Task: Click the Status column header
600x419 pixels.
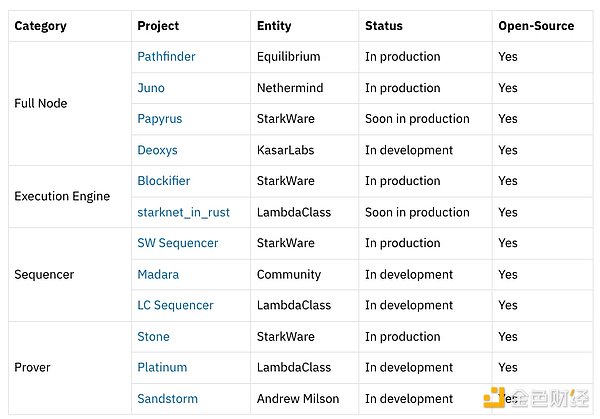Action: pyautogui.click(x=384, y=26)
